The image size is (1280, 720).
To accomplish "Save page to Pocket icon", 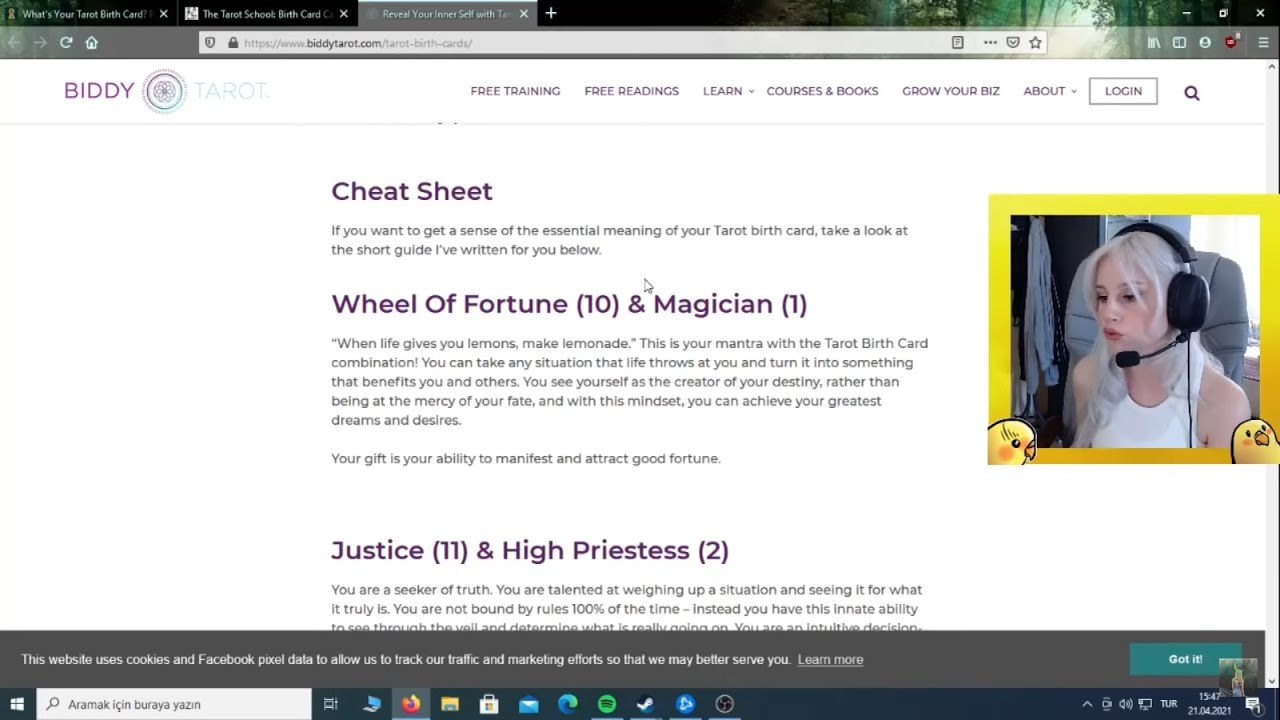I will tap(1013, 43).
